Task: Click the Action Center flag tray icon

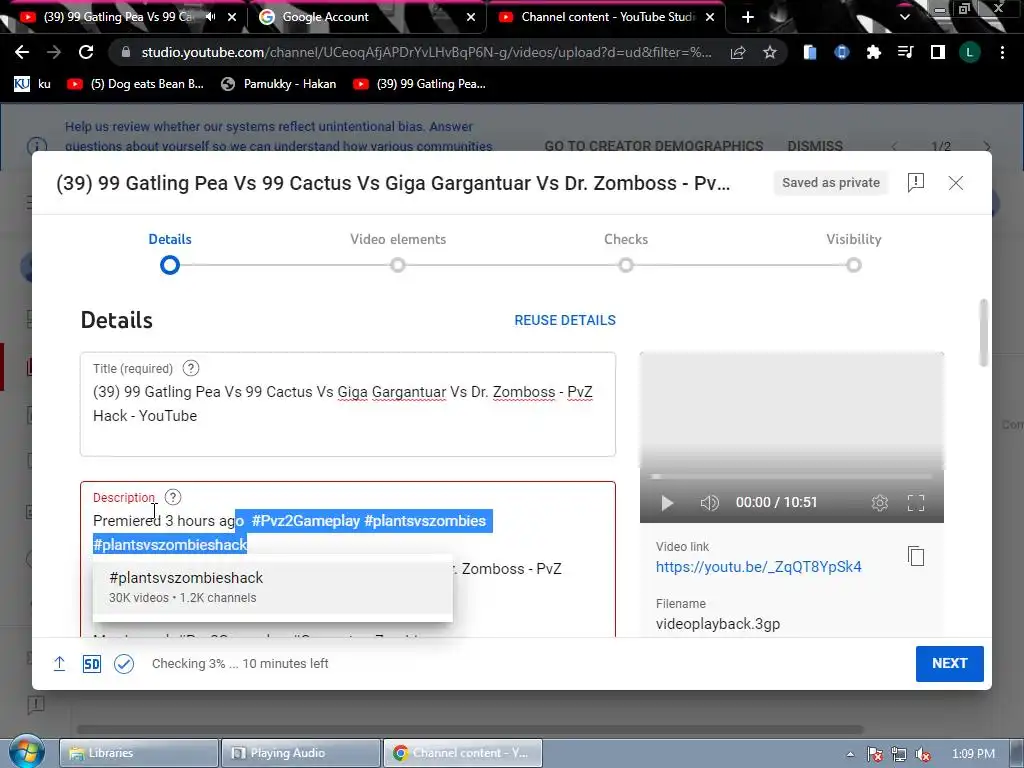Action: tap(874, 754)
